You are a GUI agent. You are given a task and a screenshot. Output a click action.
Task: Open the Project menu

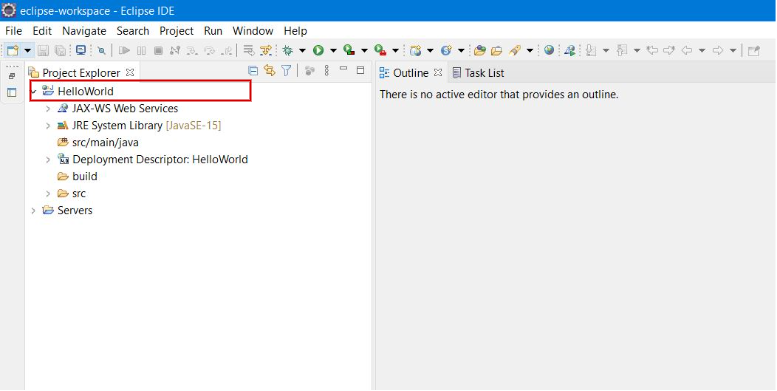point(176,31)
